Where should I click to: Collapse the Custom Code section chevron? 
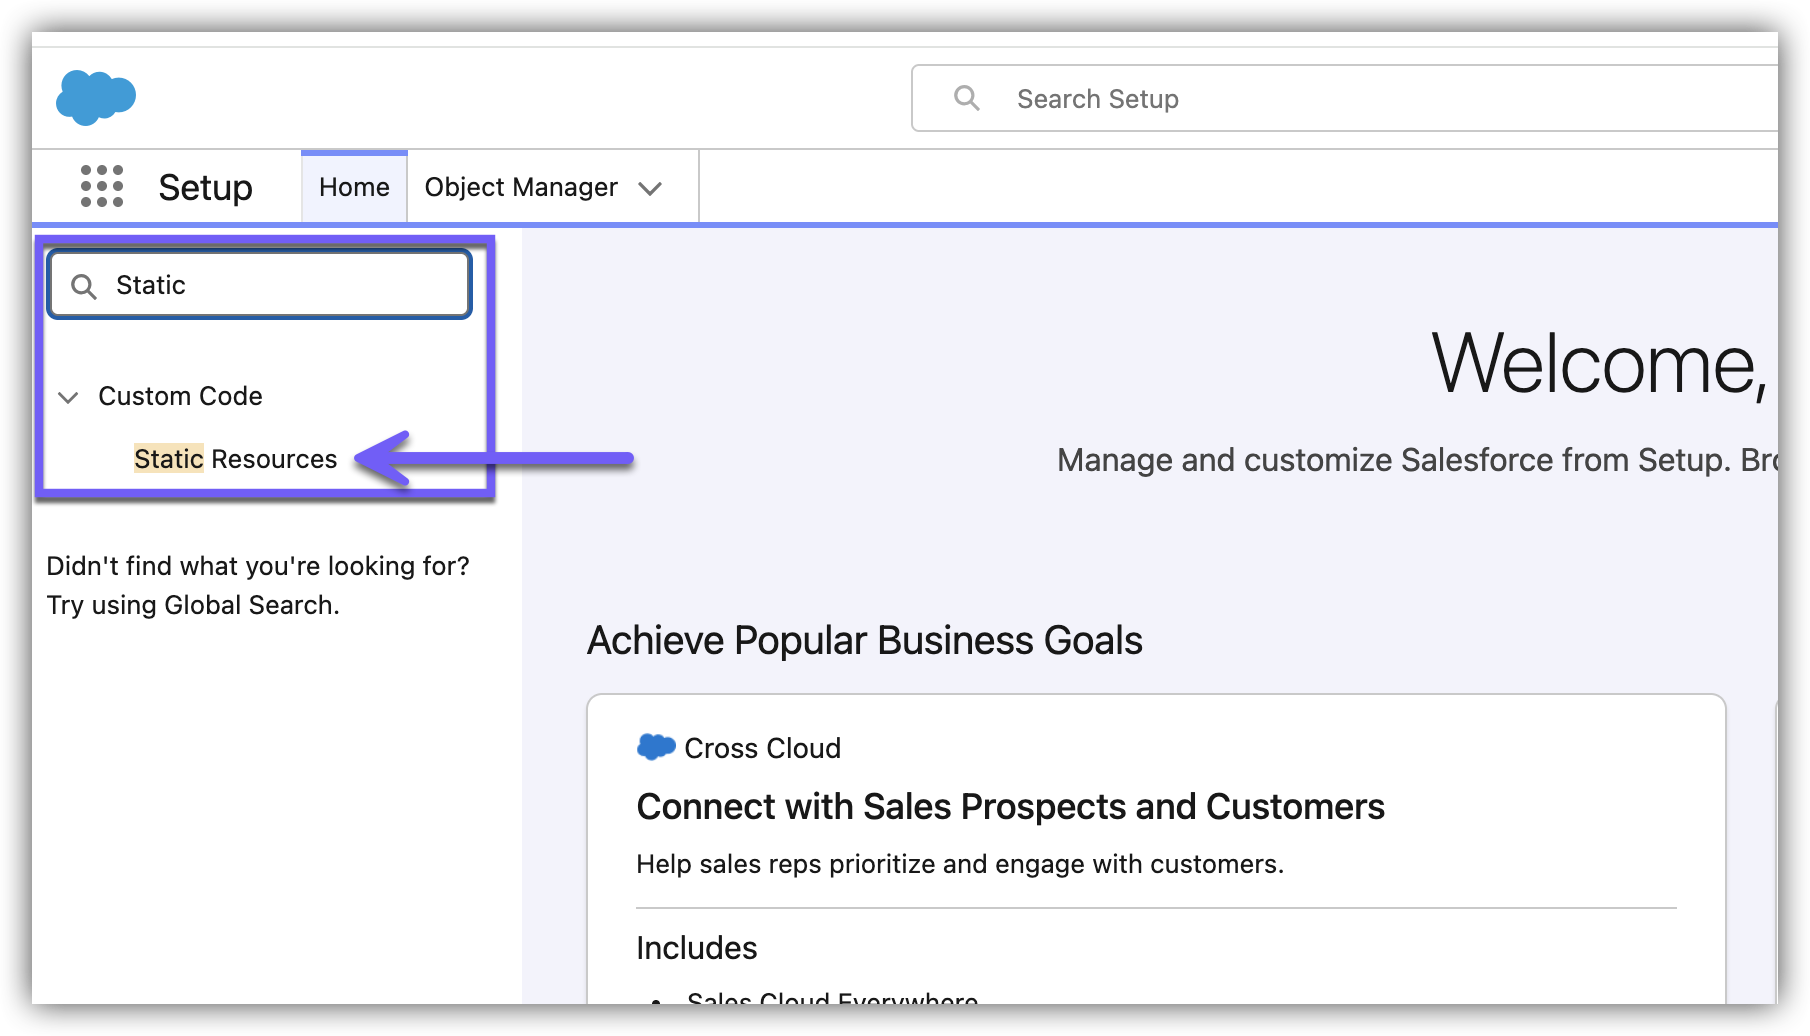68,397
